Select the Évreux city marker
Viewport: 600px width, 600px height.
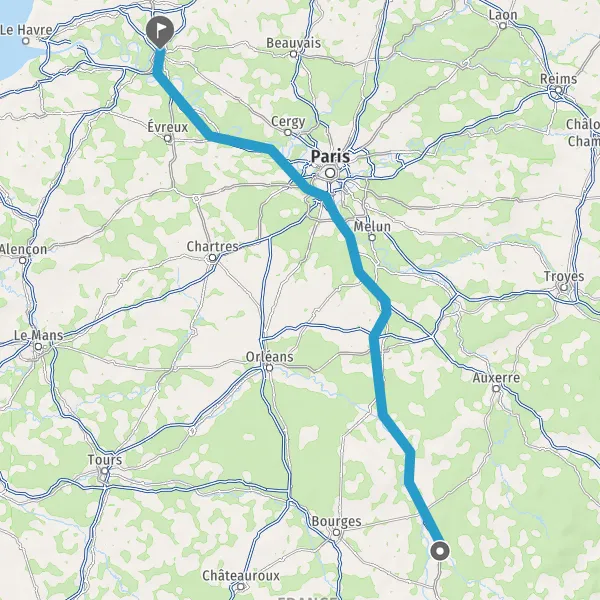click(168, 139)
